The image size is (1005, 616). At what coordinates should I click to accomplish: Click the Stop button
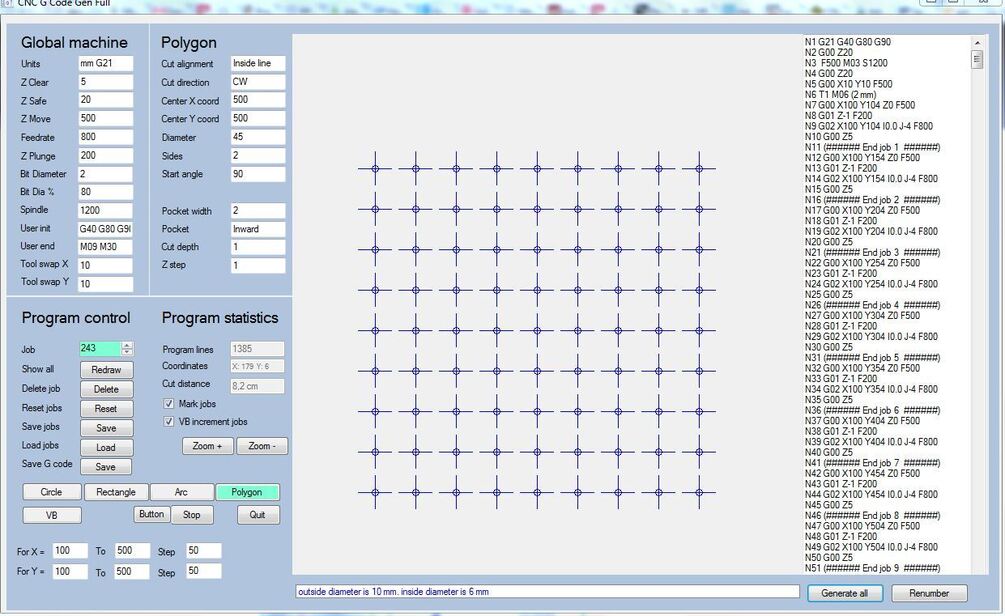pos(192,515)
